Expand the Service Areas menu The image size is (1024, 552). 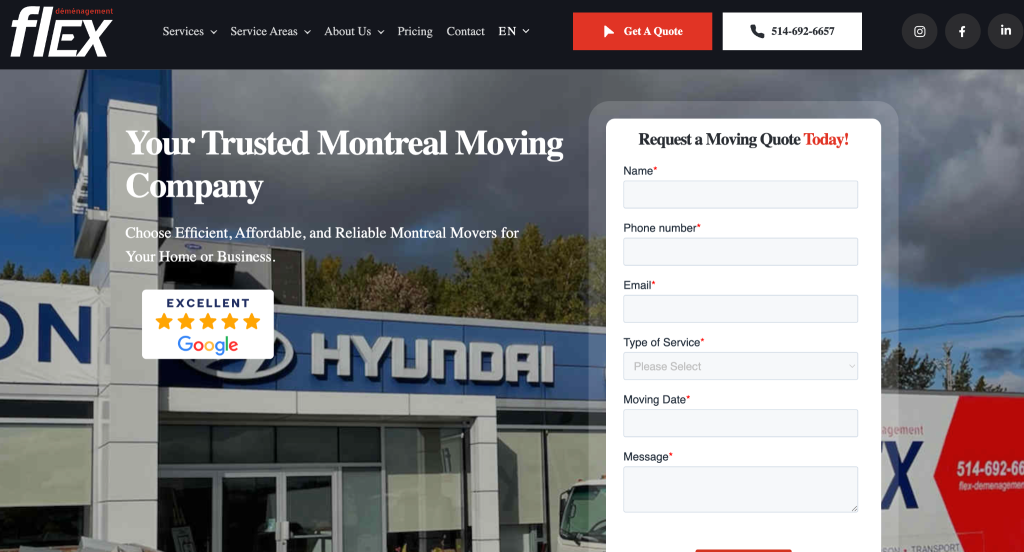coord(270,31)
